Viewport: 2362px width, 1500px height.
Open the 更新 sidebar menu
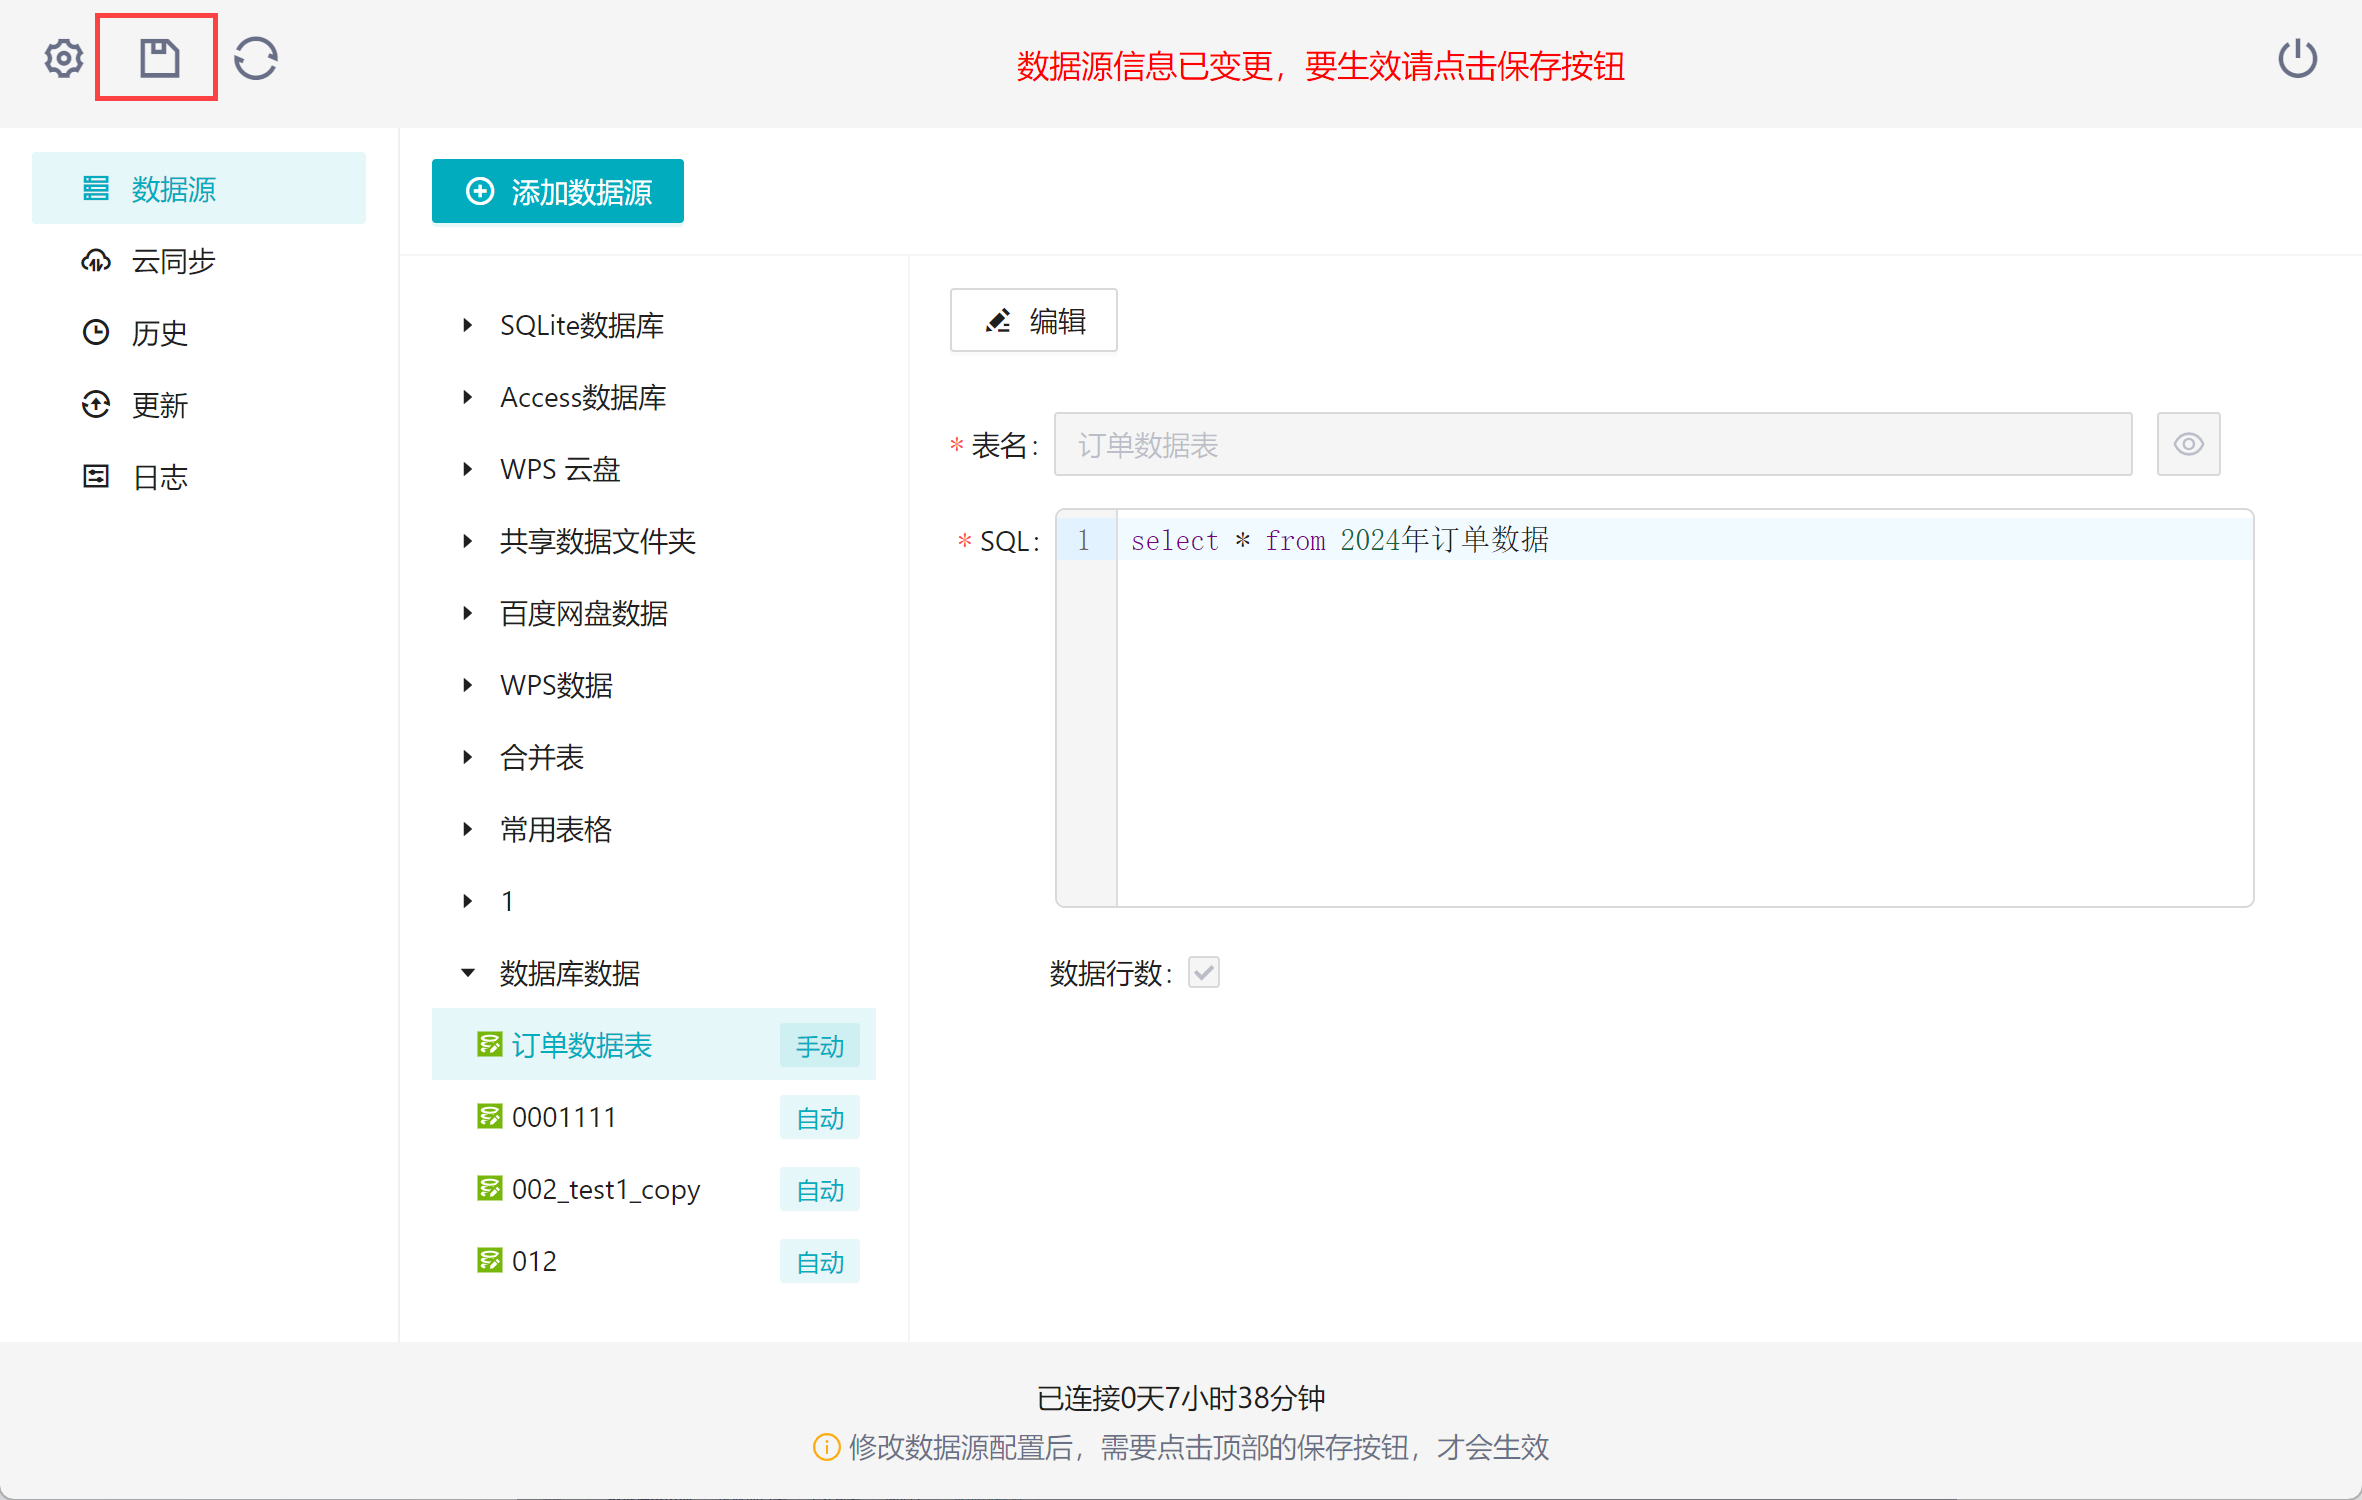point(199,404)
